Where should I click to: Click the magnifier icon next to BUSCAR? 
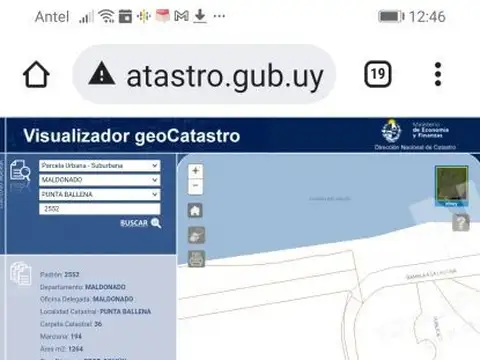156,223
